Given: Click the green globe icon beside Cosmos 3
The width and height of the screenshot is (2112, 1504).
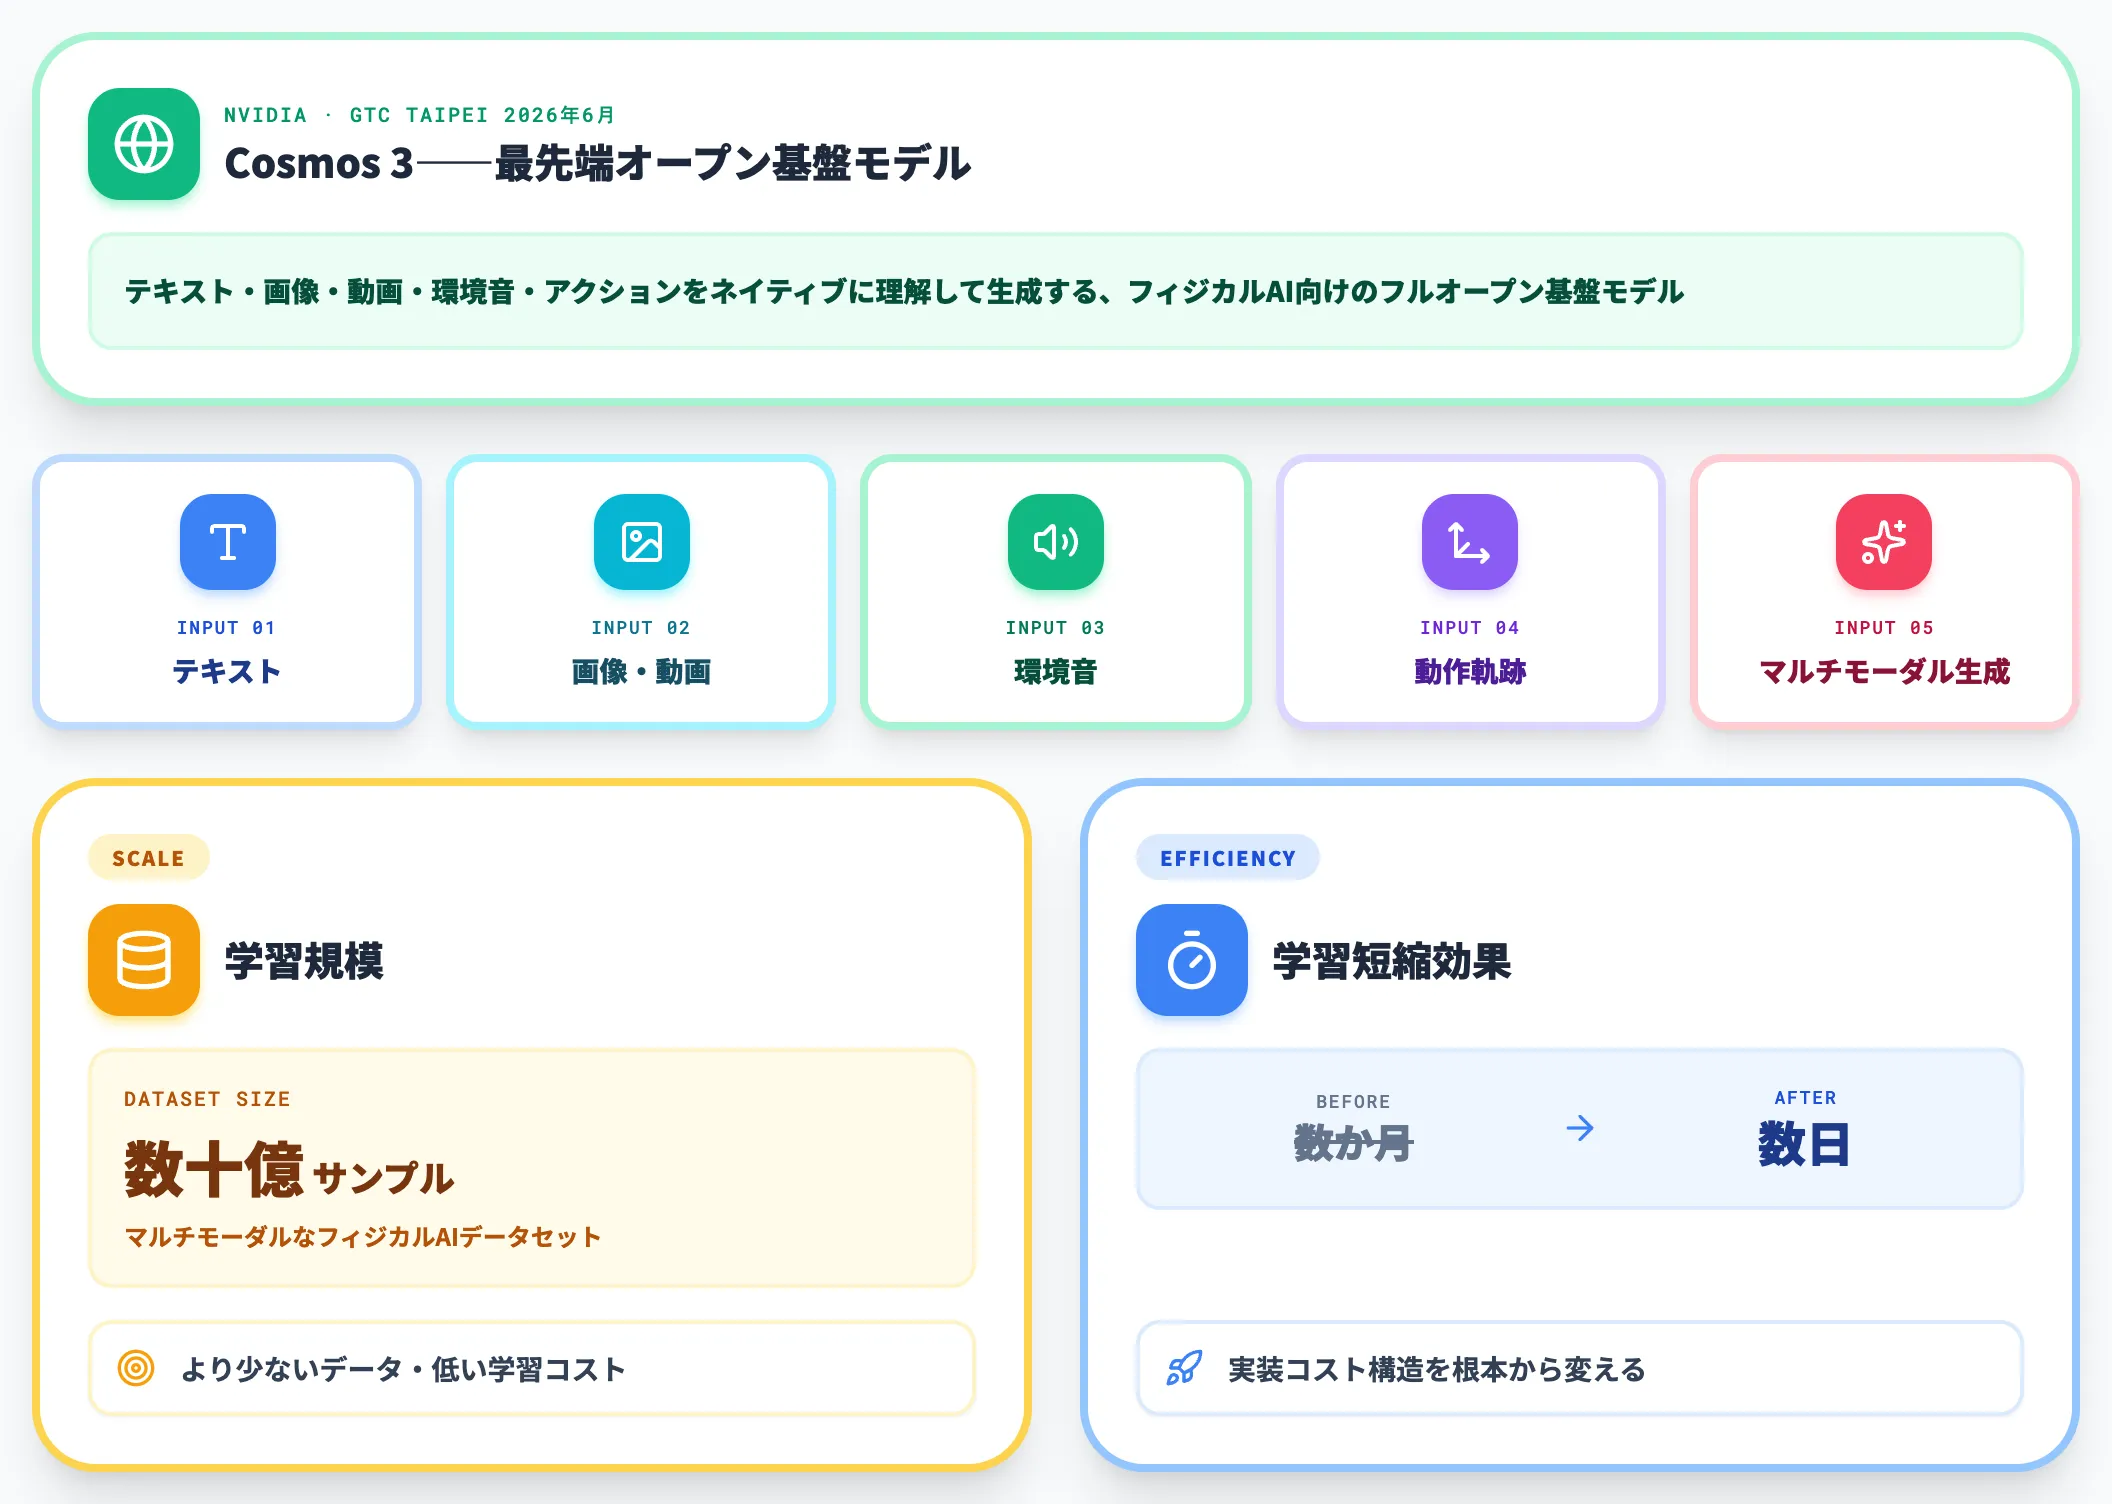Looking at the screenshot, I should tap(144, 144).
